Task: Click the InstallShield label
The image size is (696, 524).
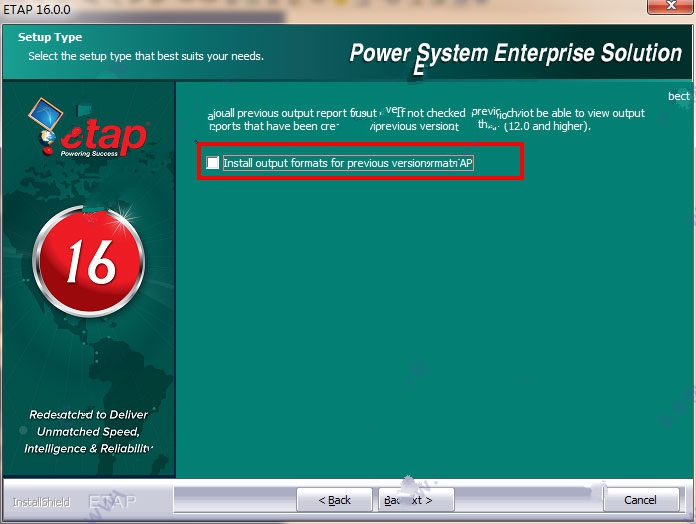Action: click(x=41, y=502)
